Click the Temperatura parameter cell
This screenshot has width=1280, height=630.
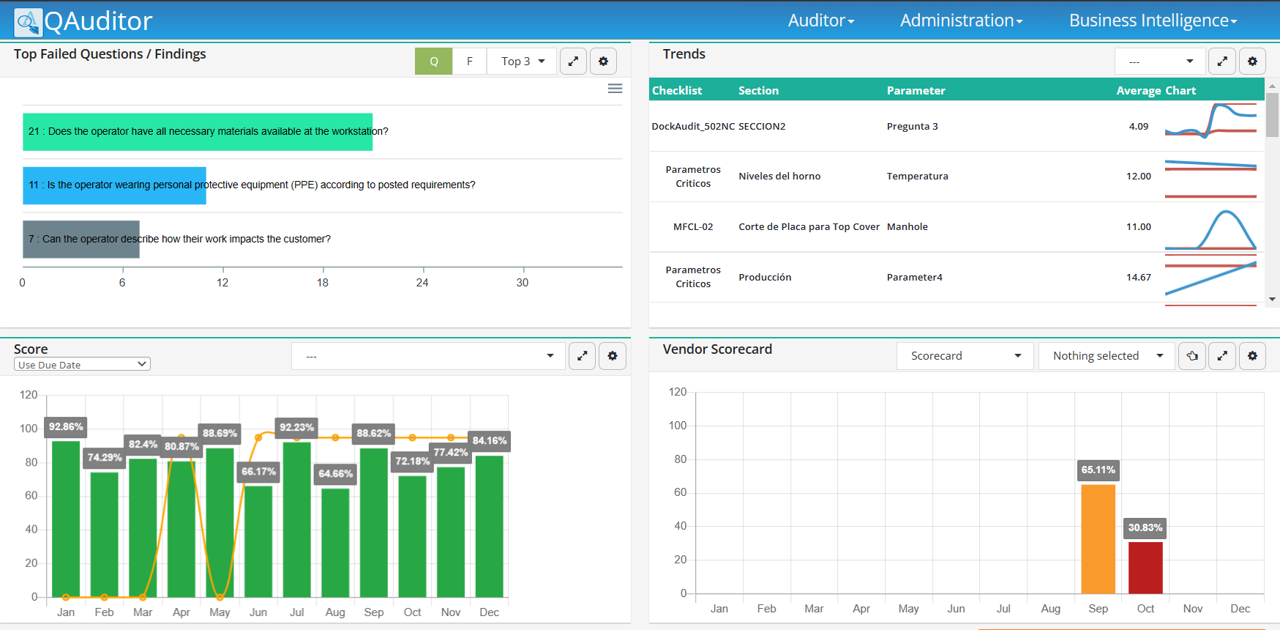tap(917, 176)
